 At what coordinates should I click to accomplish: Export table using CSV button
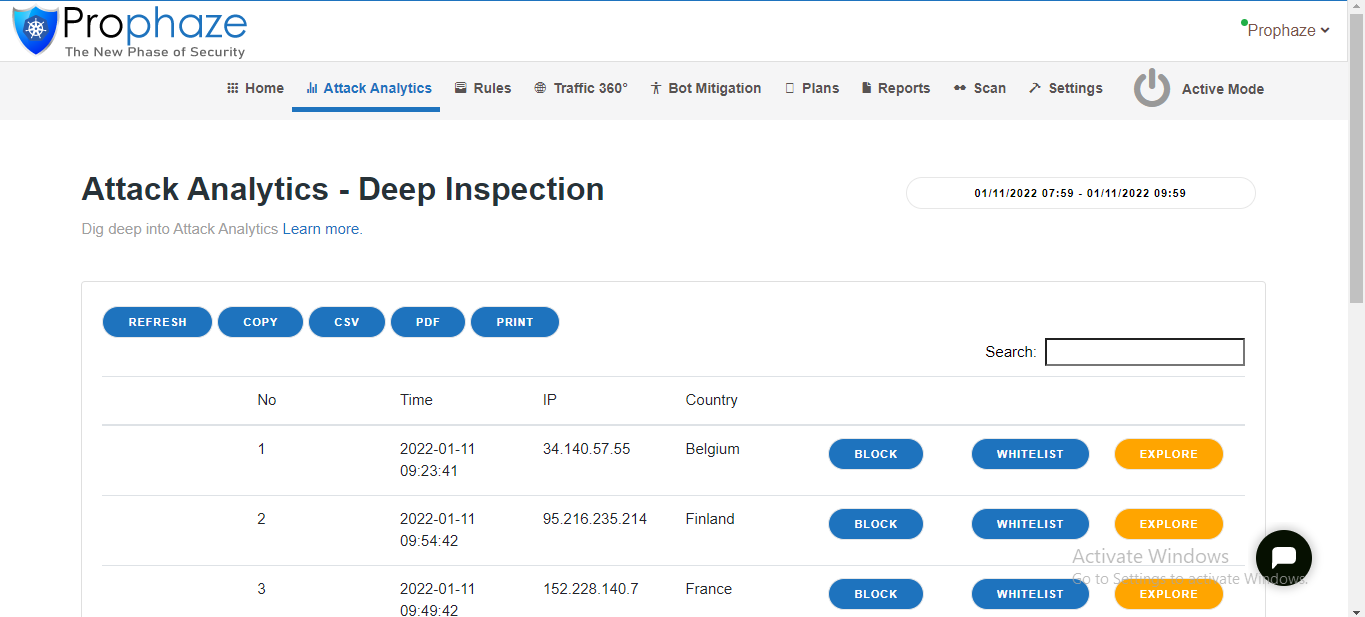point(346,322)
